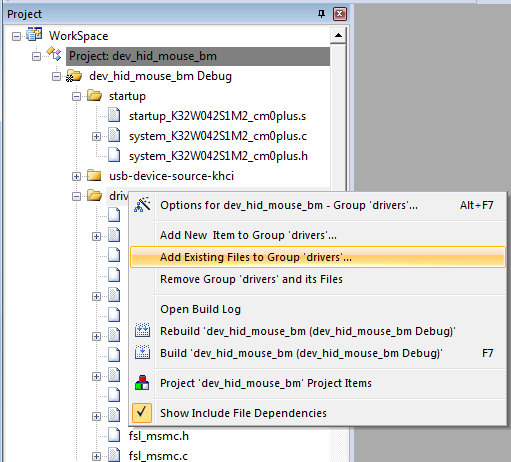Click the startup folder icon
Image resolution: width=511 pixels, height=462 pixels.
(x=94, y=96)
